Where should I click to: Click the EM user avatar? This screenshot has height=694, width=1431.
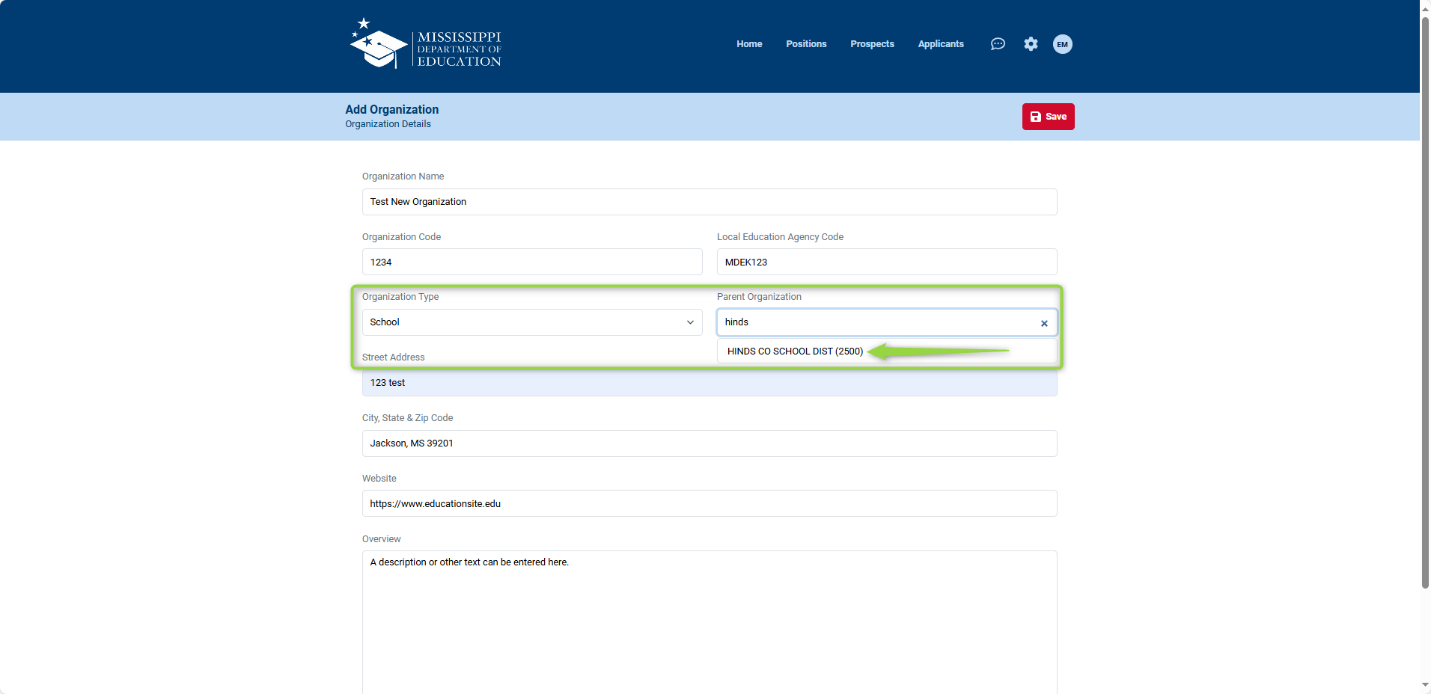point(1062,43)
